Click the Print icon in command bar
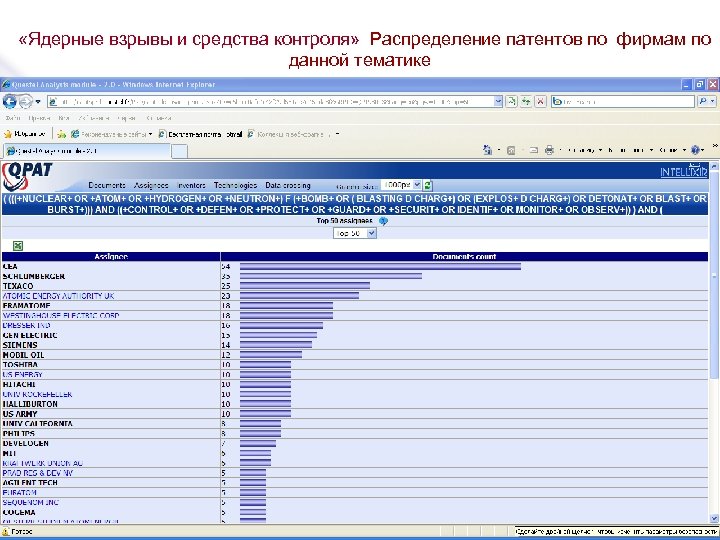The height and width of the screenshot is (540, 720). click(x=549, y=150)
